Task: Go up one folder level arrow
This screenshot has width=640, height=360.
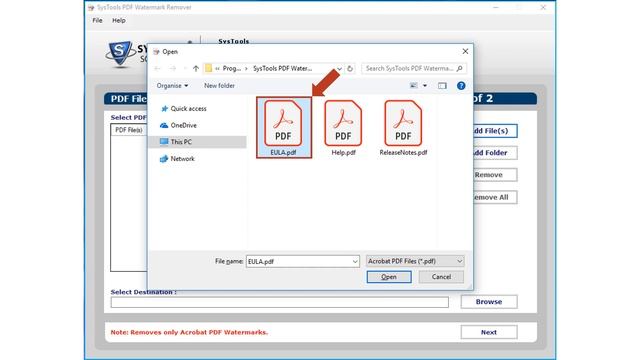Action: [196, 69]
